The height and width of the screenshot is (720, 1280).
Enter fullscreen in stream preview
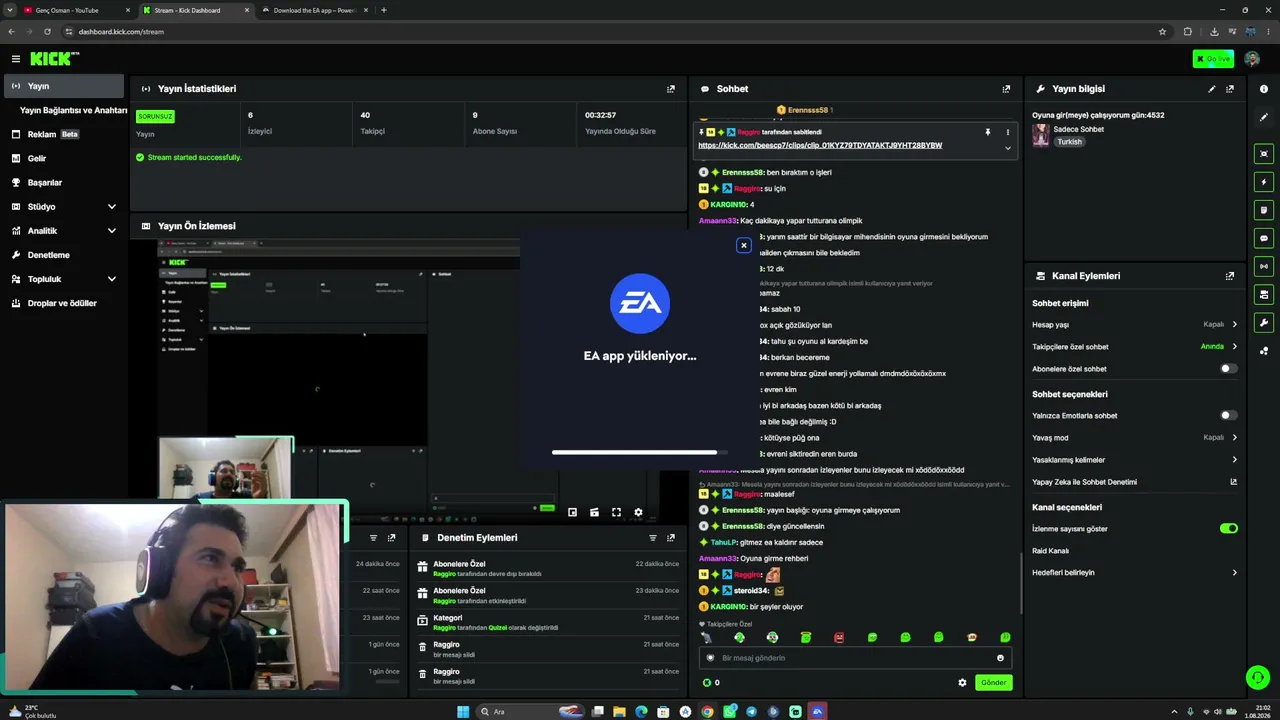[616, 512]
